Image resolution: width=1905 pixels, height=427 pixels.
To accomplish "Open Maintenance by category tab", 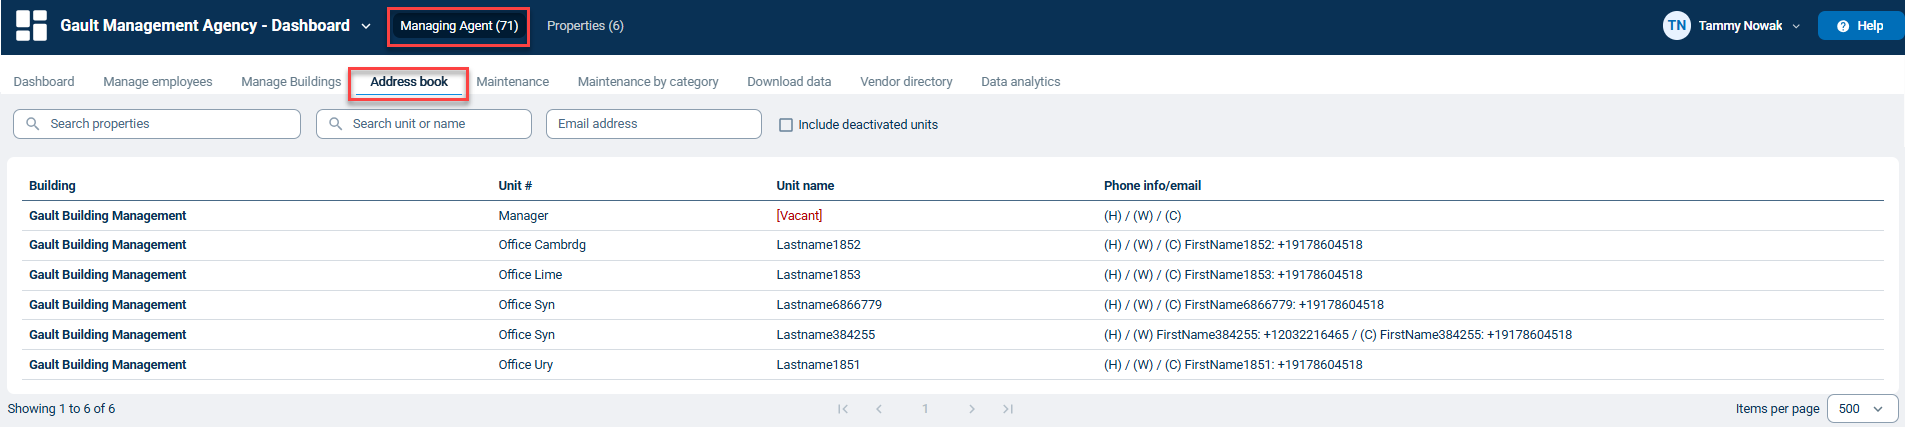I will (x=648, y=82).
